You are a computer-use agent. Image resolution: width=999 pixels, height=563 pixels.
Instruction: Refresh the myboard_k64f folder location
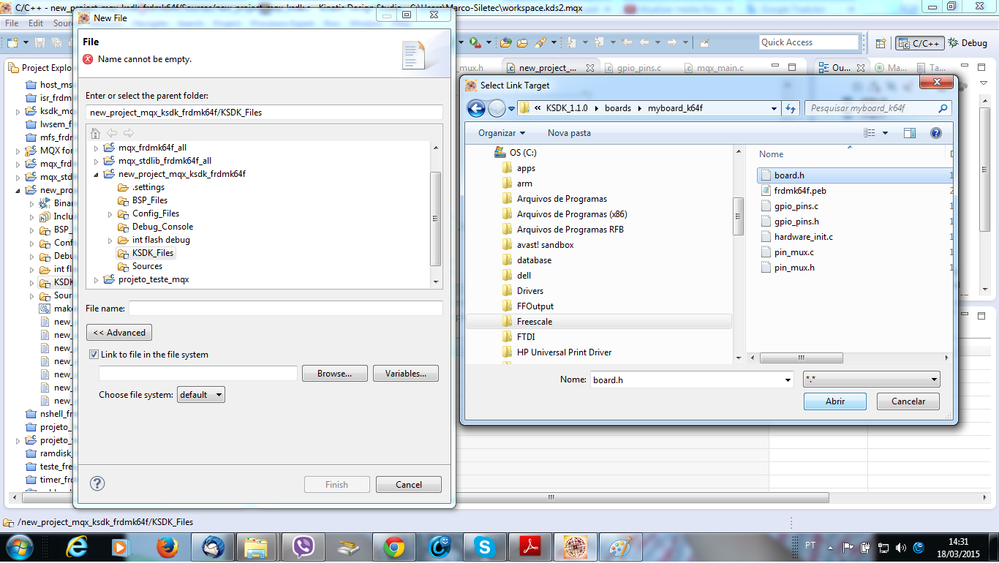click(x=791, y=108)
